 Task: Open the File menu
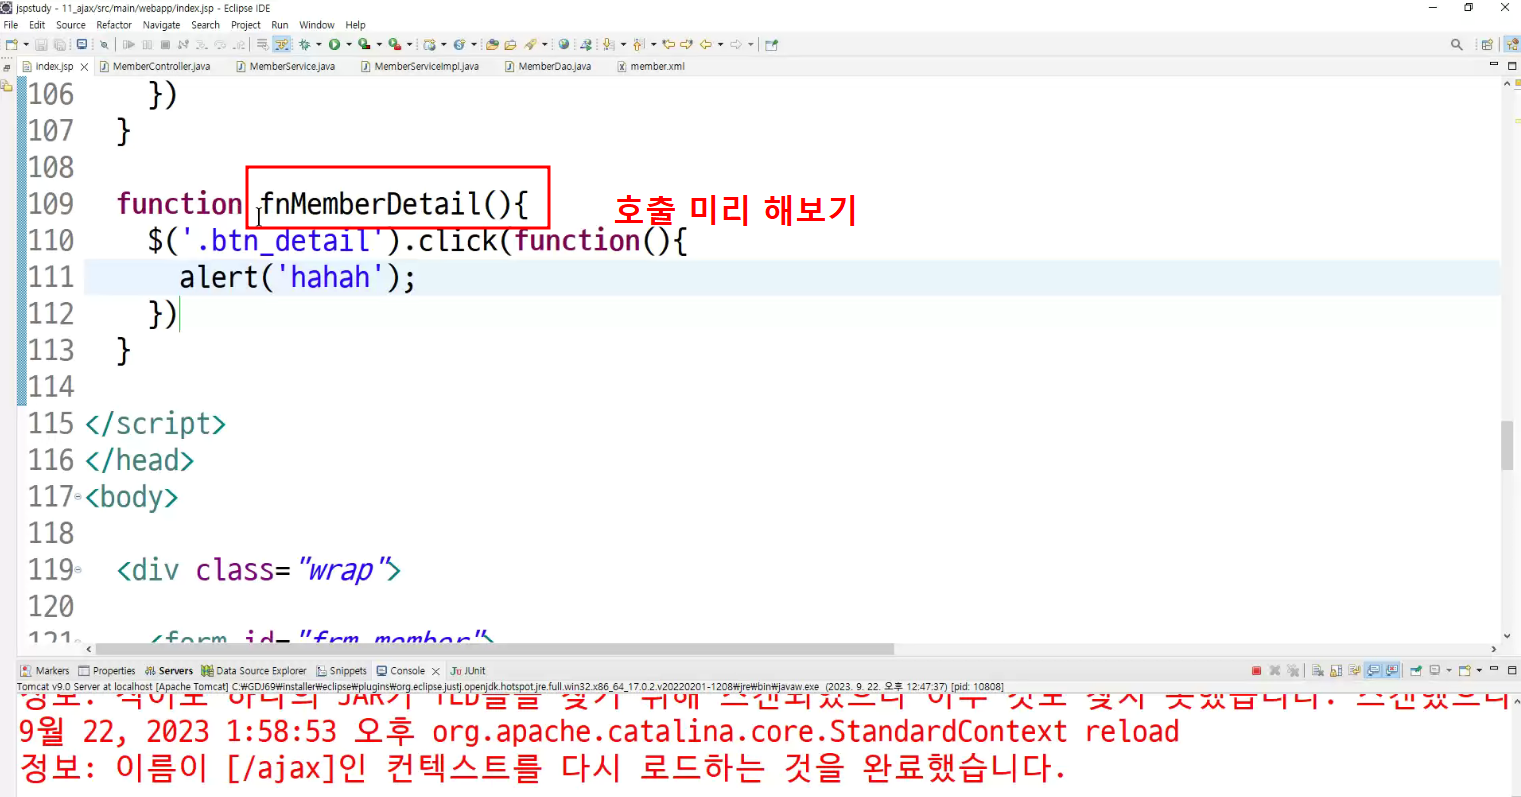(11, 25)
